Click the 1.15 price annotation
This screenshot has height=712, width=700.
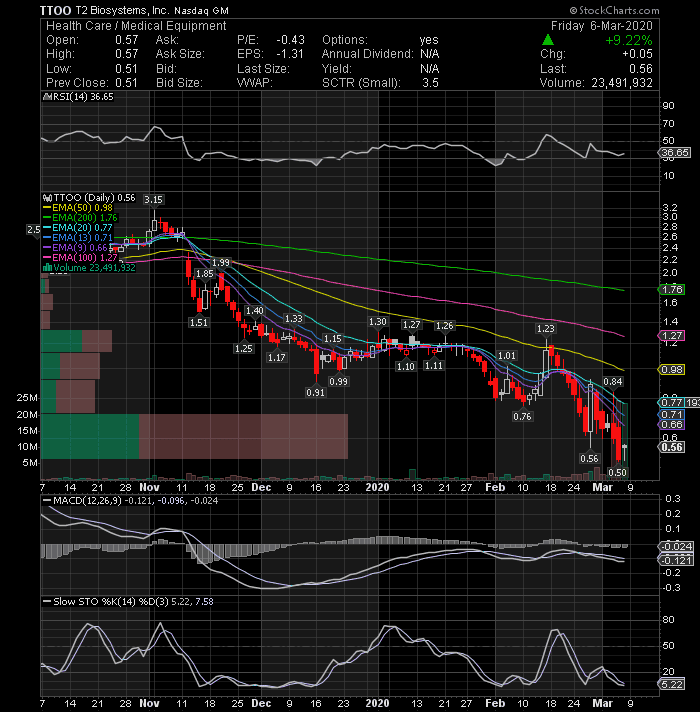pos(332,339)
